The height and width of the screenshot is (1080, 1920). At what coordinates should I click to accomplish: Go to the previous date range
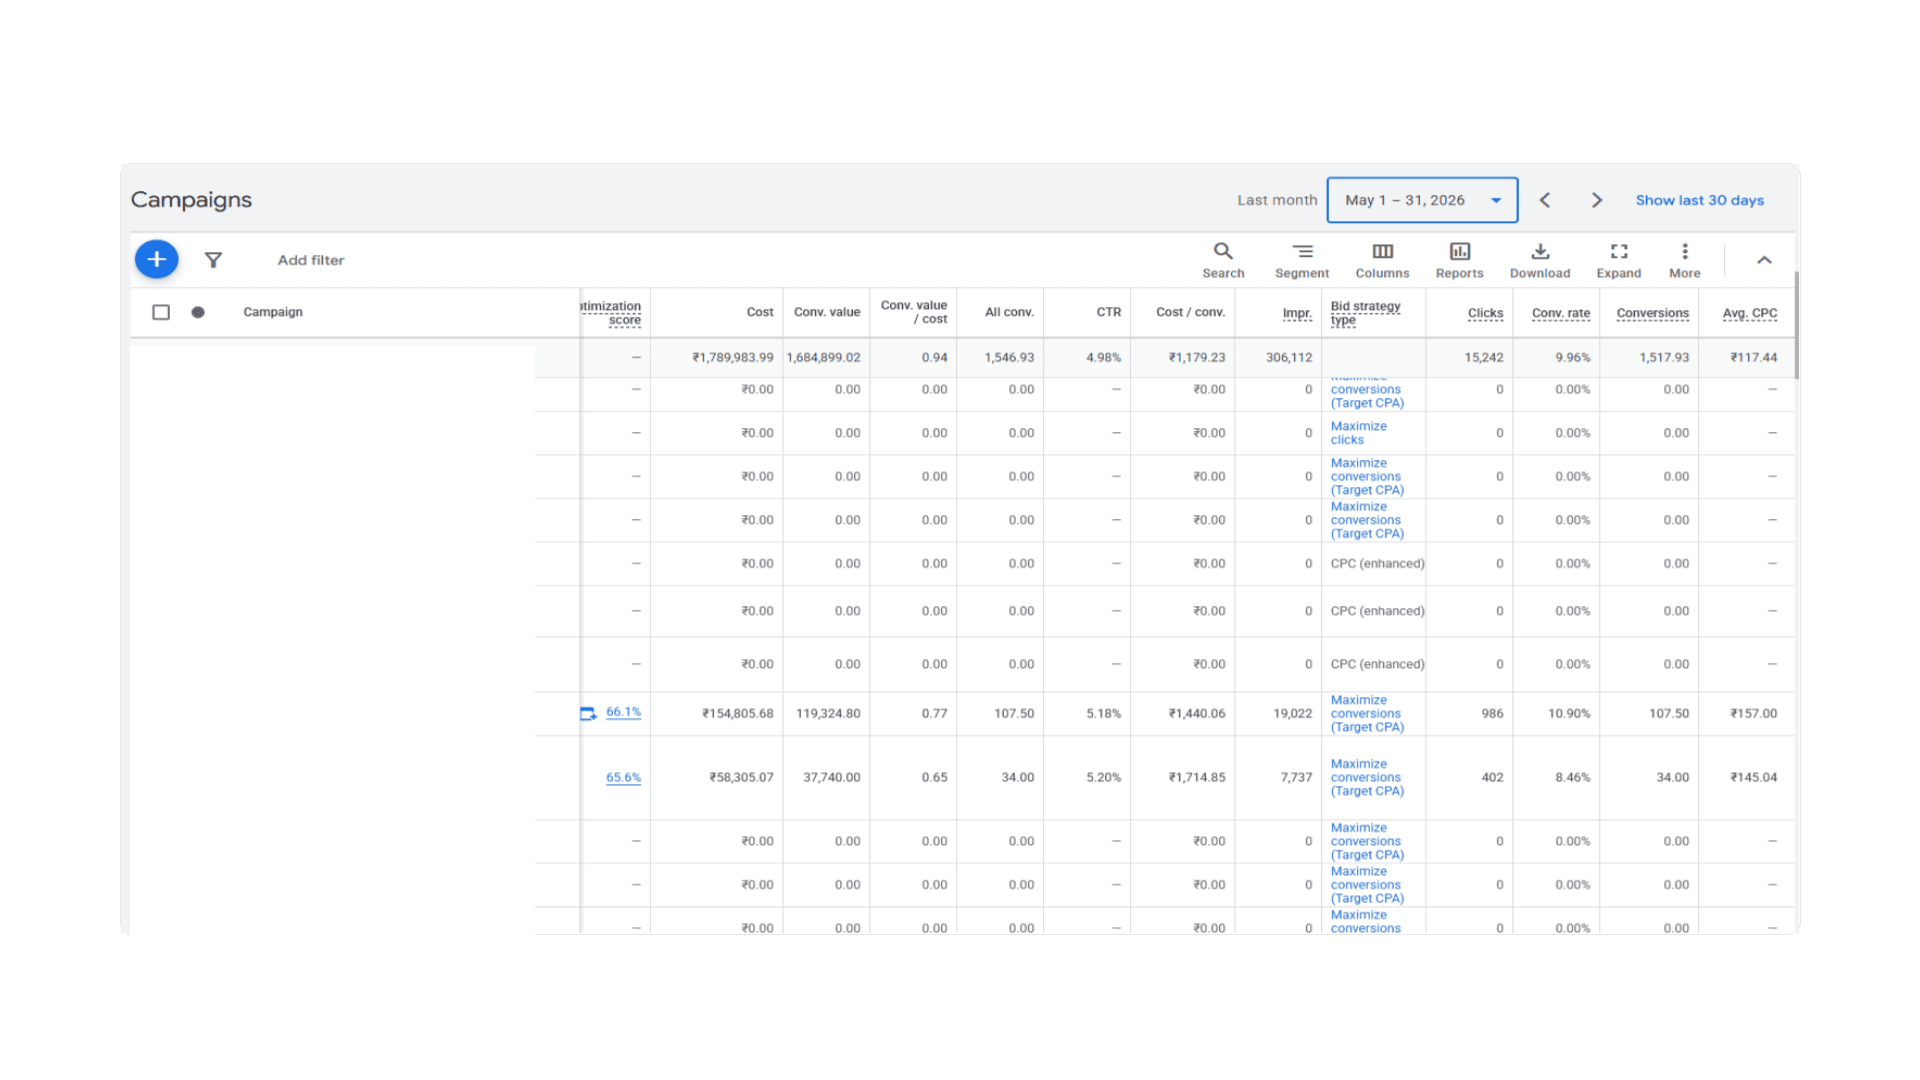tap(1545, 200)
